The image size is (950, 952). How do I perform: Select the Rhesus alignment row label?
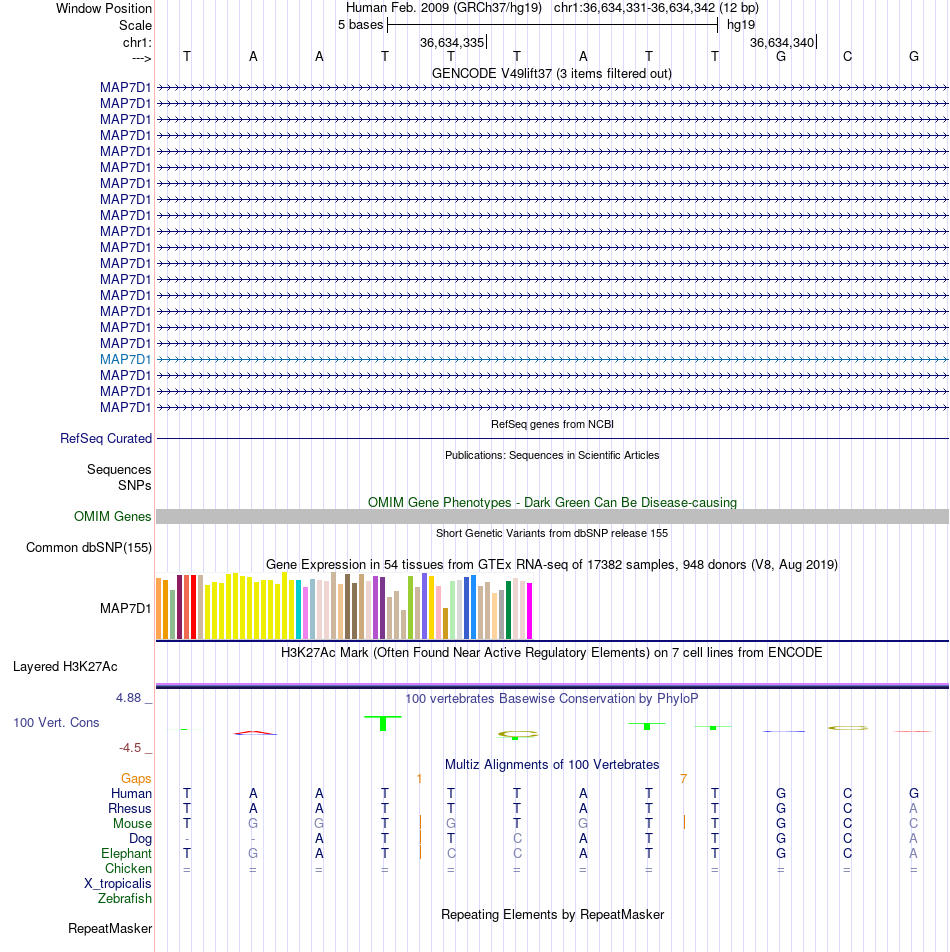(130, 809)
